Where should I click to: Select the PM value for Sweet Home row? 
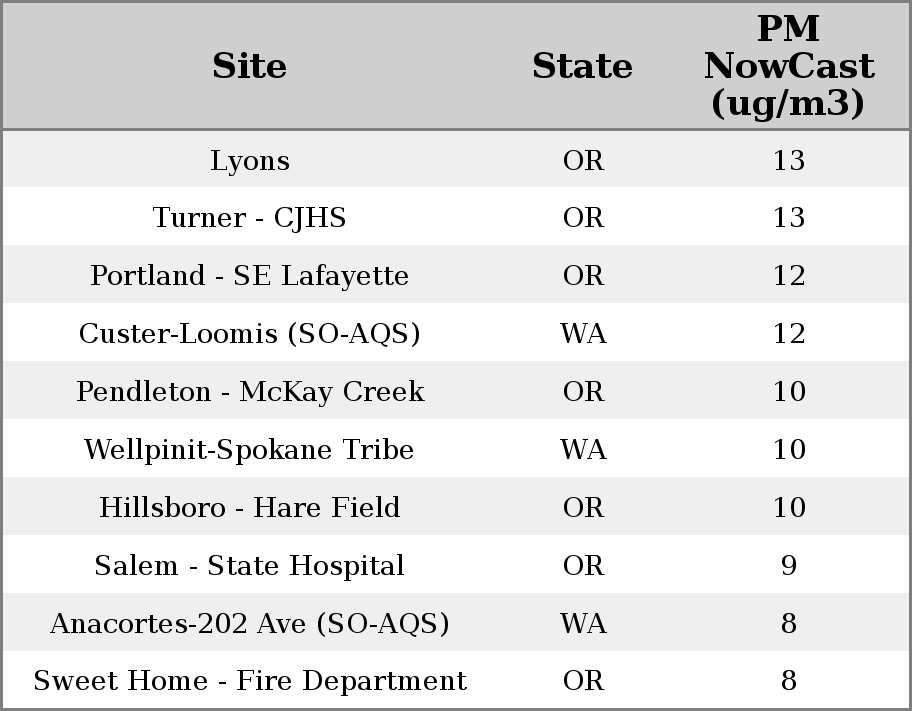click(x=788, y=681)
